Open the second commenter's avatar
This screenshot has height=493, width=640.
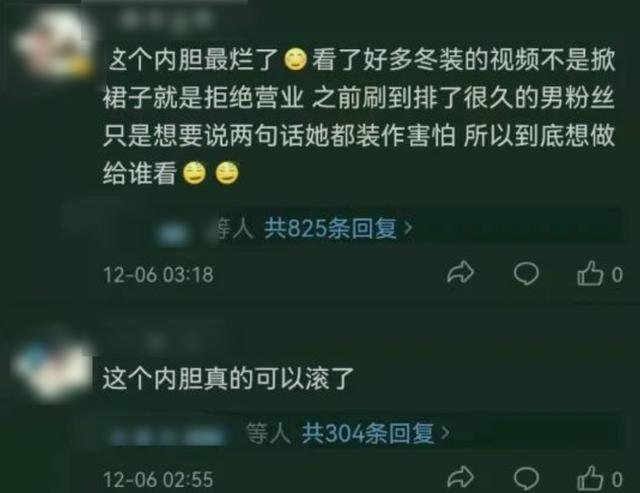pyautogui.click(x=52, y=369)
